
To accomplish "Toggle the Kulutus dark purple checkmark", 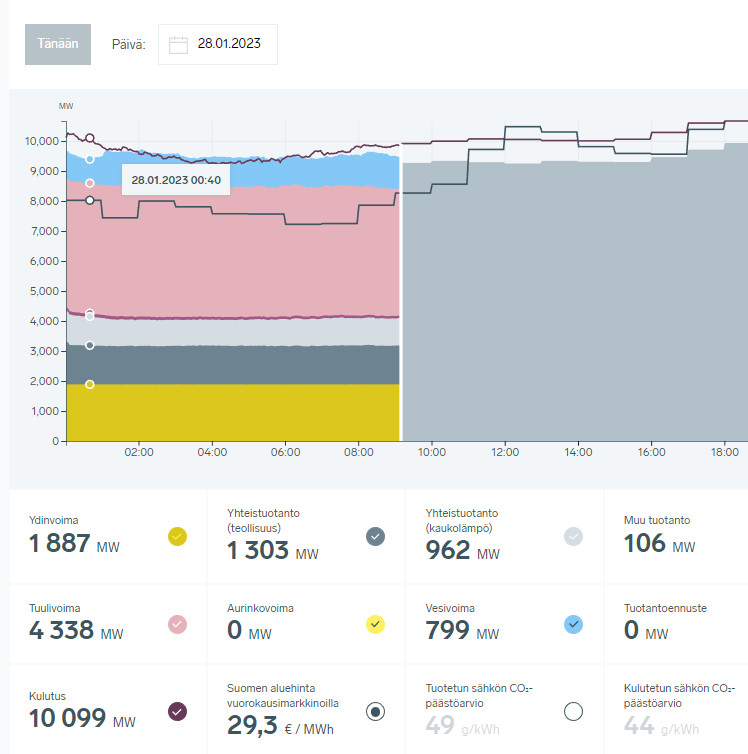I will coord(177,712).
